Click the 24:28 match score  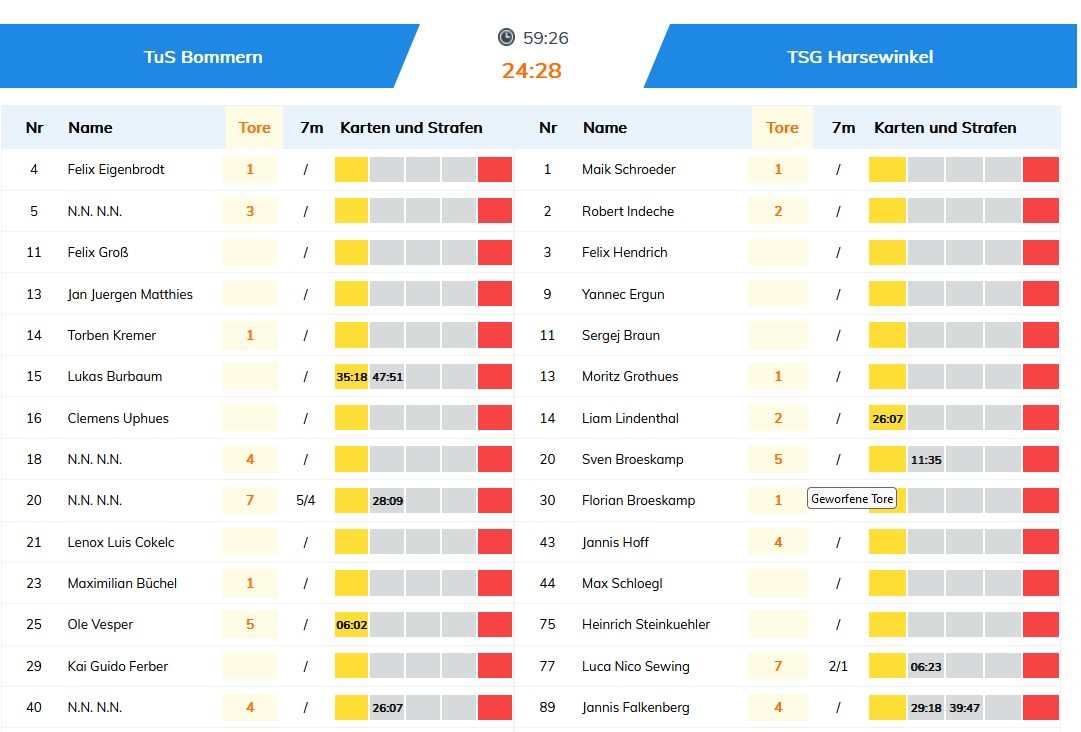pyautogui.click(x=532, y=70)
